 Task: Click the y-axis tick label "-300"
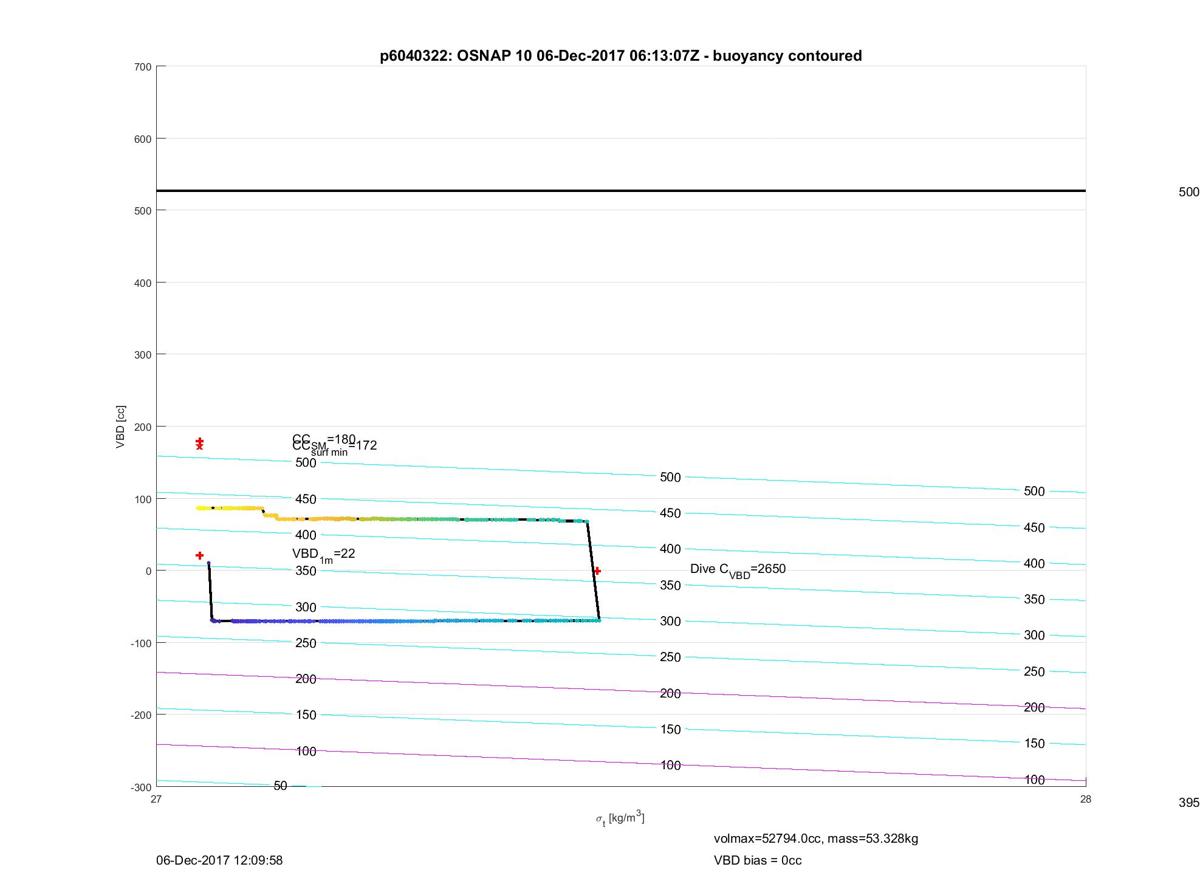[x=139, y=787]
